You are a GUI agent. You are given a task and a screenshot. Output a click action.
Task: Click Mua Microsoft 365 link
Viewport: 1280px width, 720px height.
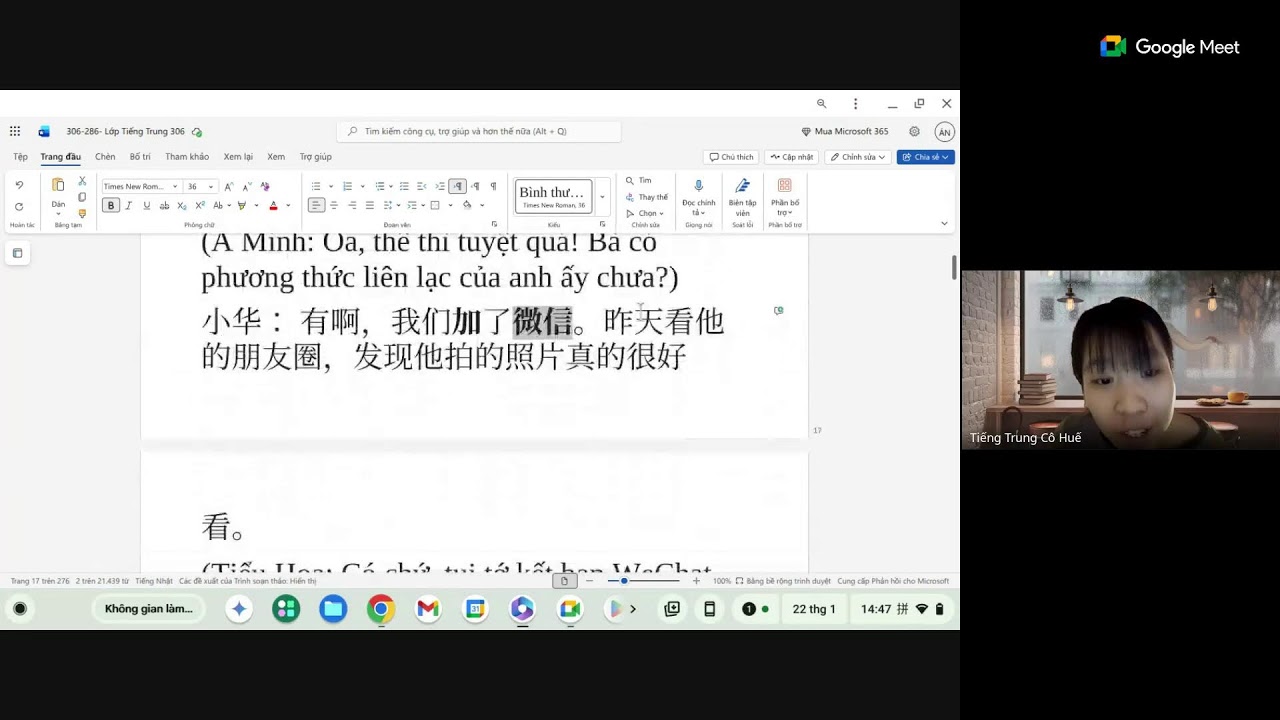tap(845, 131)
